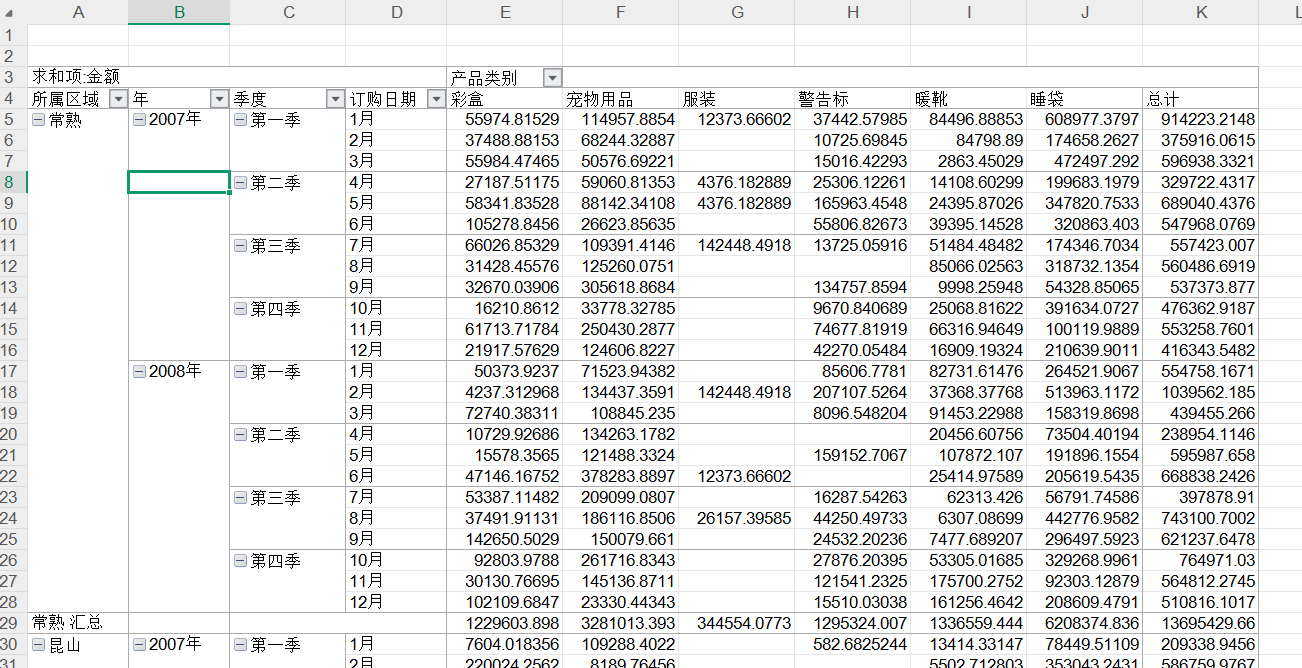Click the 总计 column heading cell

click(1200, 99)
